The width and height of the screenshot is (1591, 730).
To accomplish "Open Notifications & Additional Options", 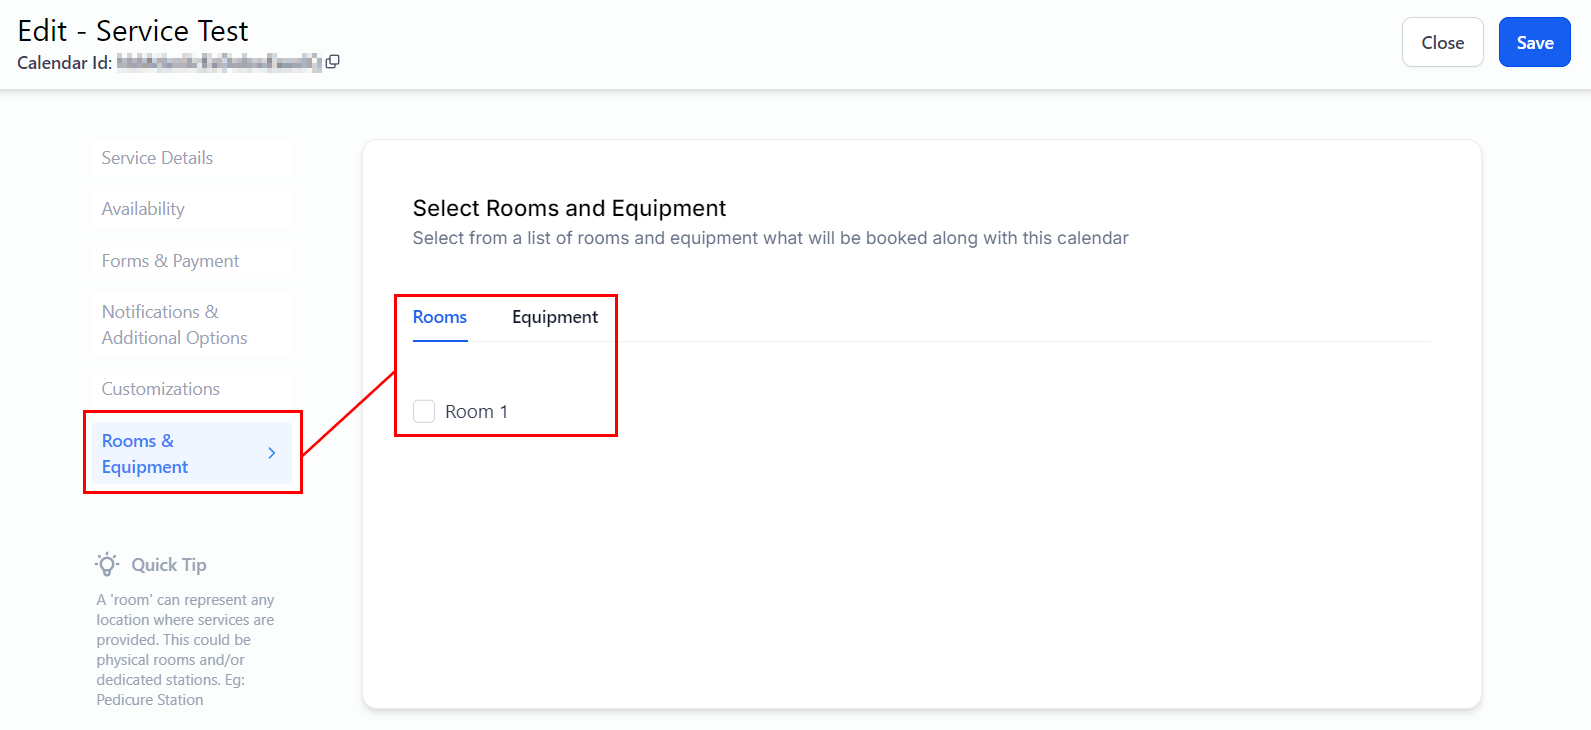I will click(174, 325).
